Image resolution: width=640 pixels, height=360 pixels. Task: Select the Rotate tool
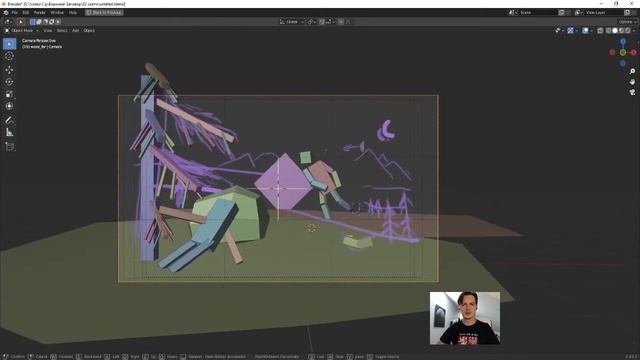coord(9,82)
